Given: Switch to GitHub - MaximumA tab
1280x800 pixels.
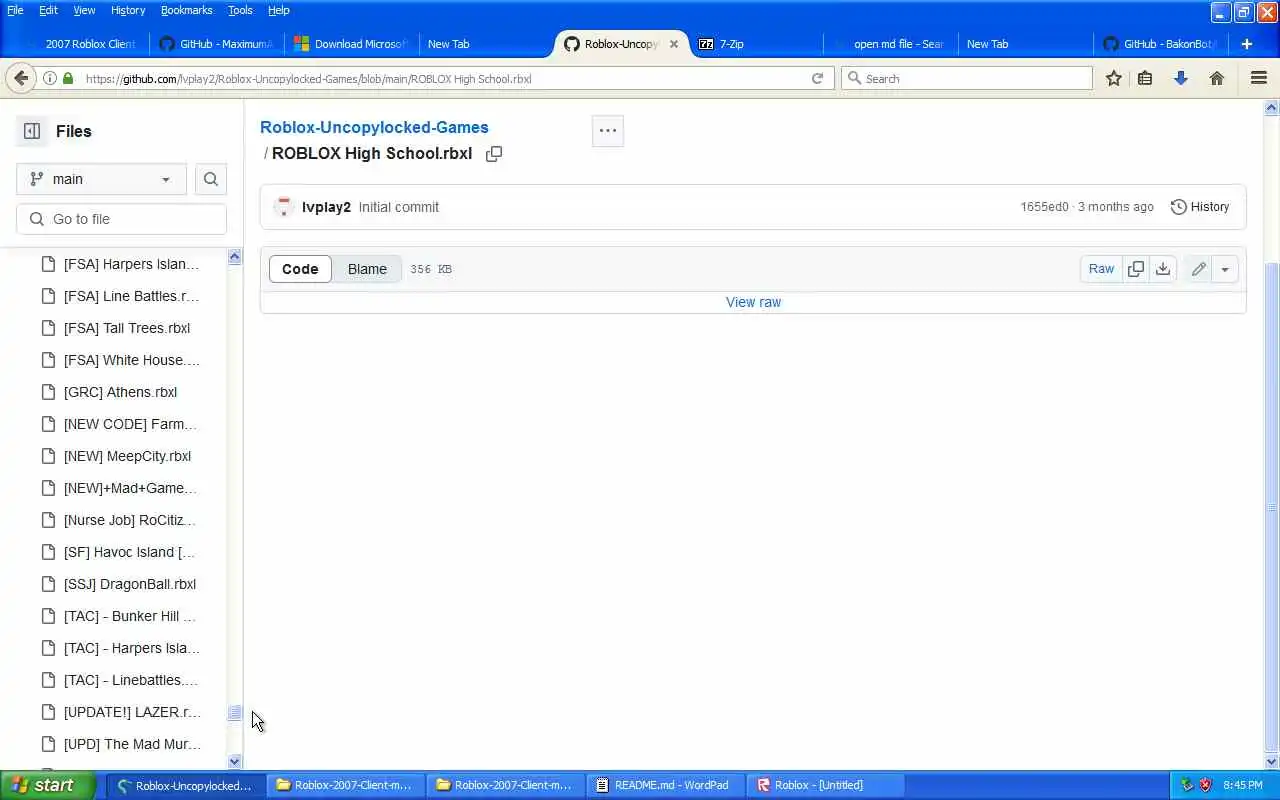Looking at the screenshot, I should pos(217,44).
